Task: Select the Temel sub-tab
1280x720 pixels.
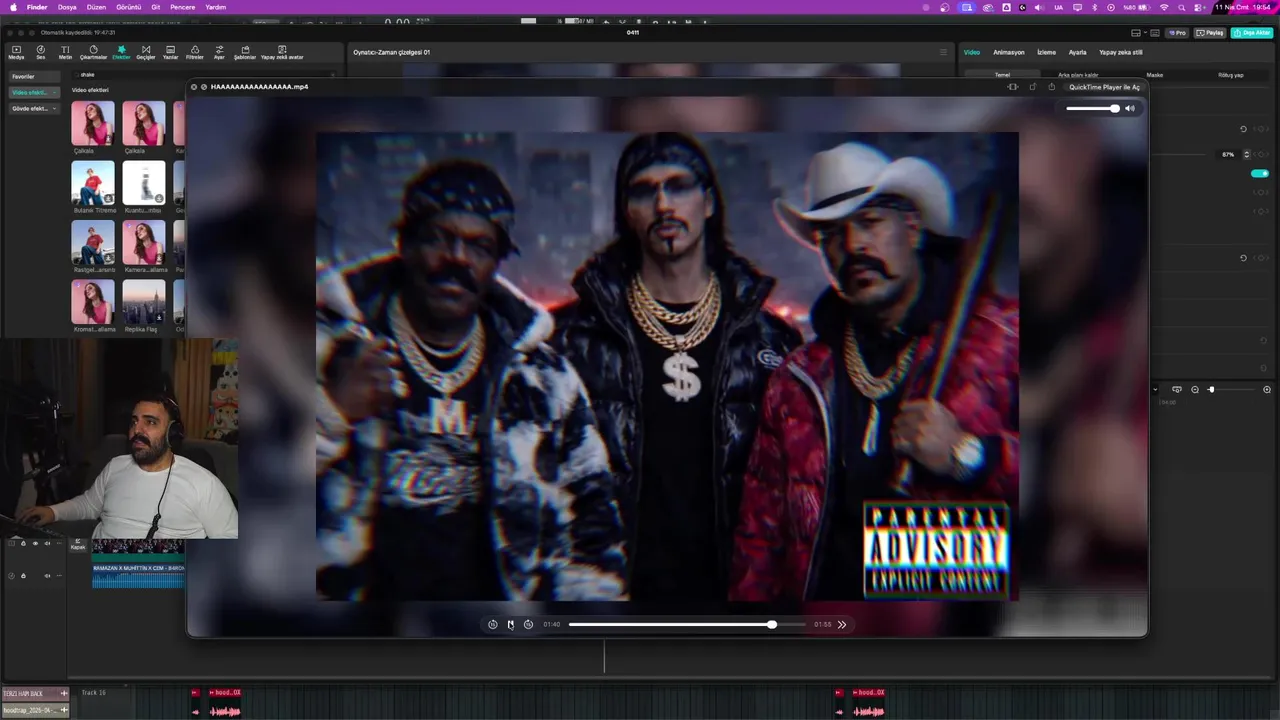Action: click(x=1002, y=75)
